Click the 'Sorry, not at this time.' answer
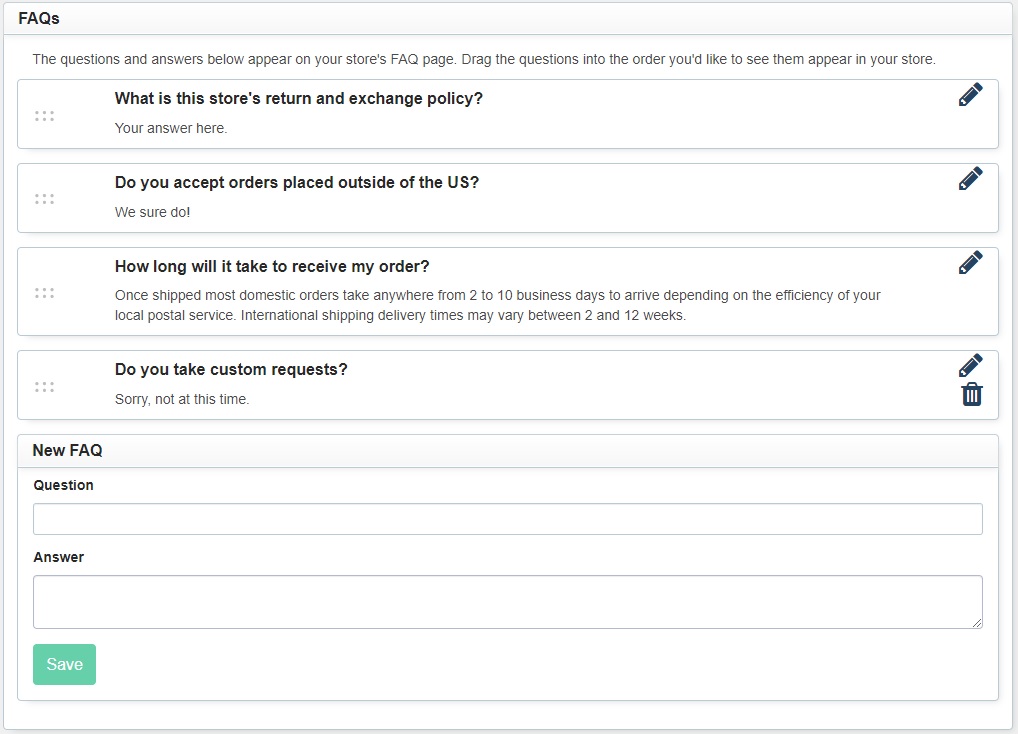The width and height of the screenshot is (1018, 734). [182, 399]
